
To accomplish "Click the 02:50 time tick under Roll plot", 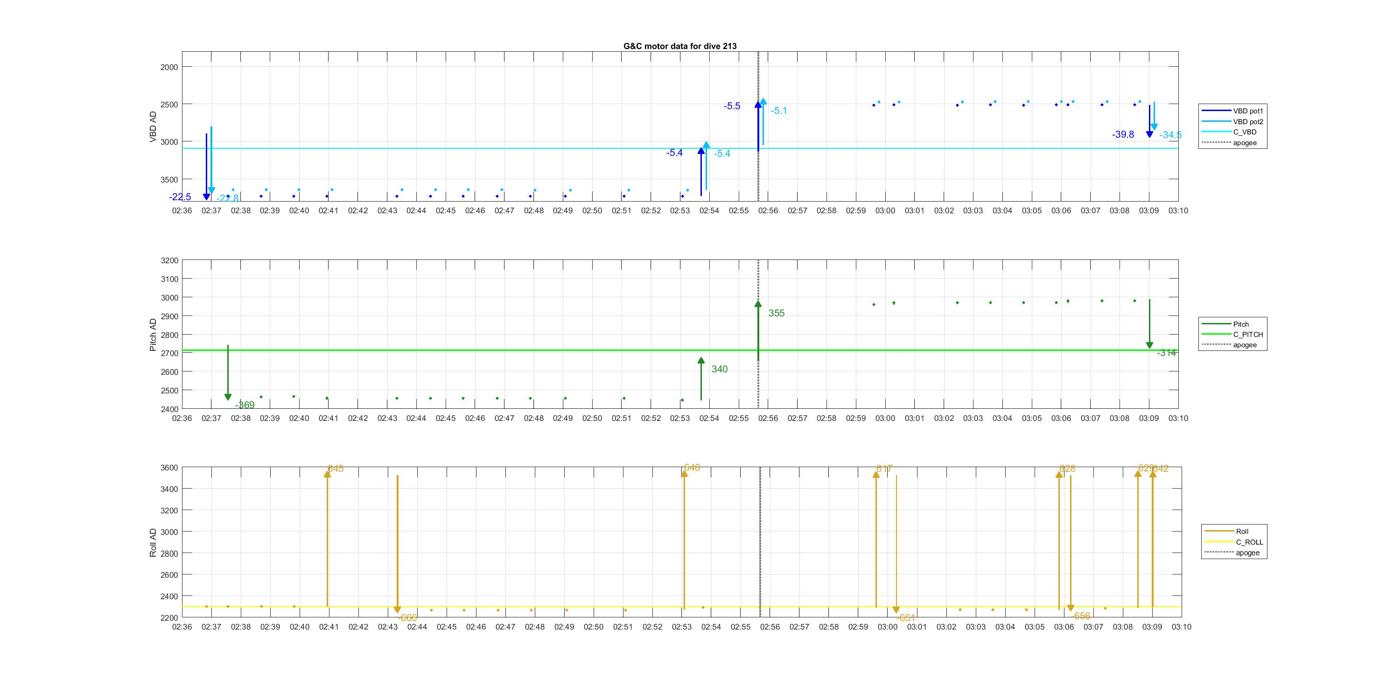I will click(594, 627).
